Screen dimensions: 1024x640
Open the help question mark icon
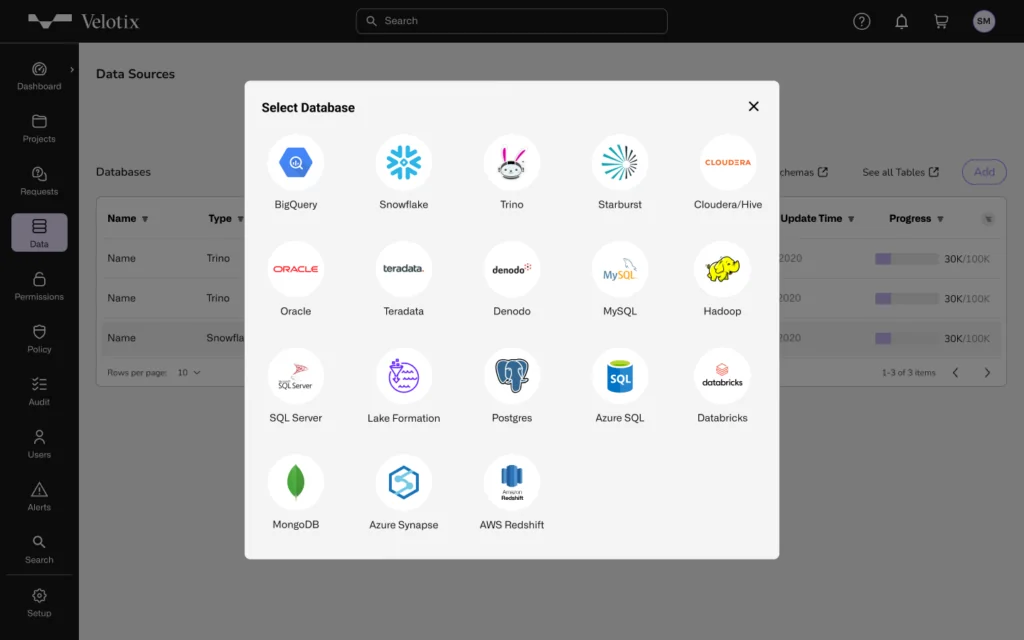pyautogui.click(x=861, y=22)
